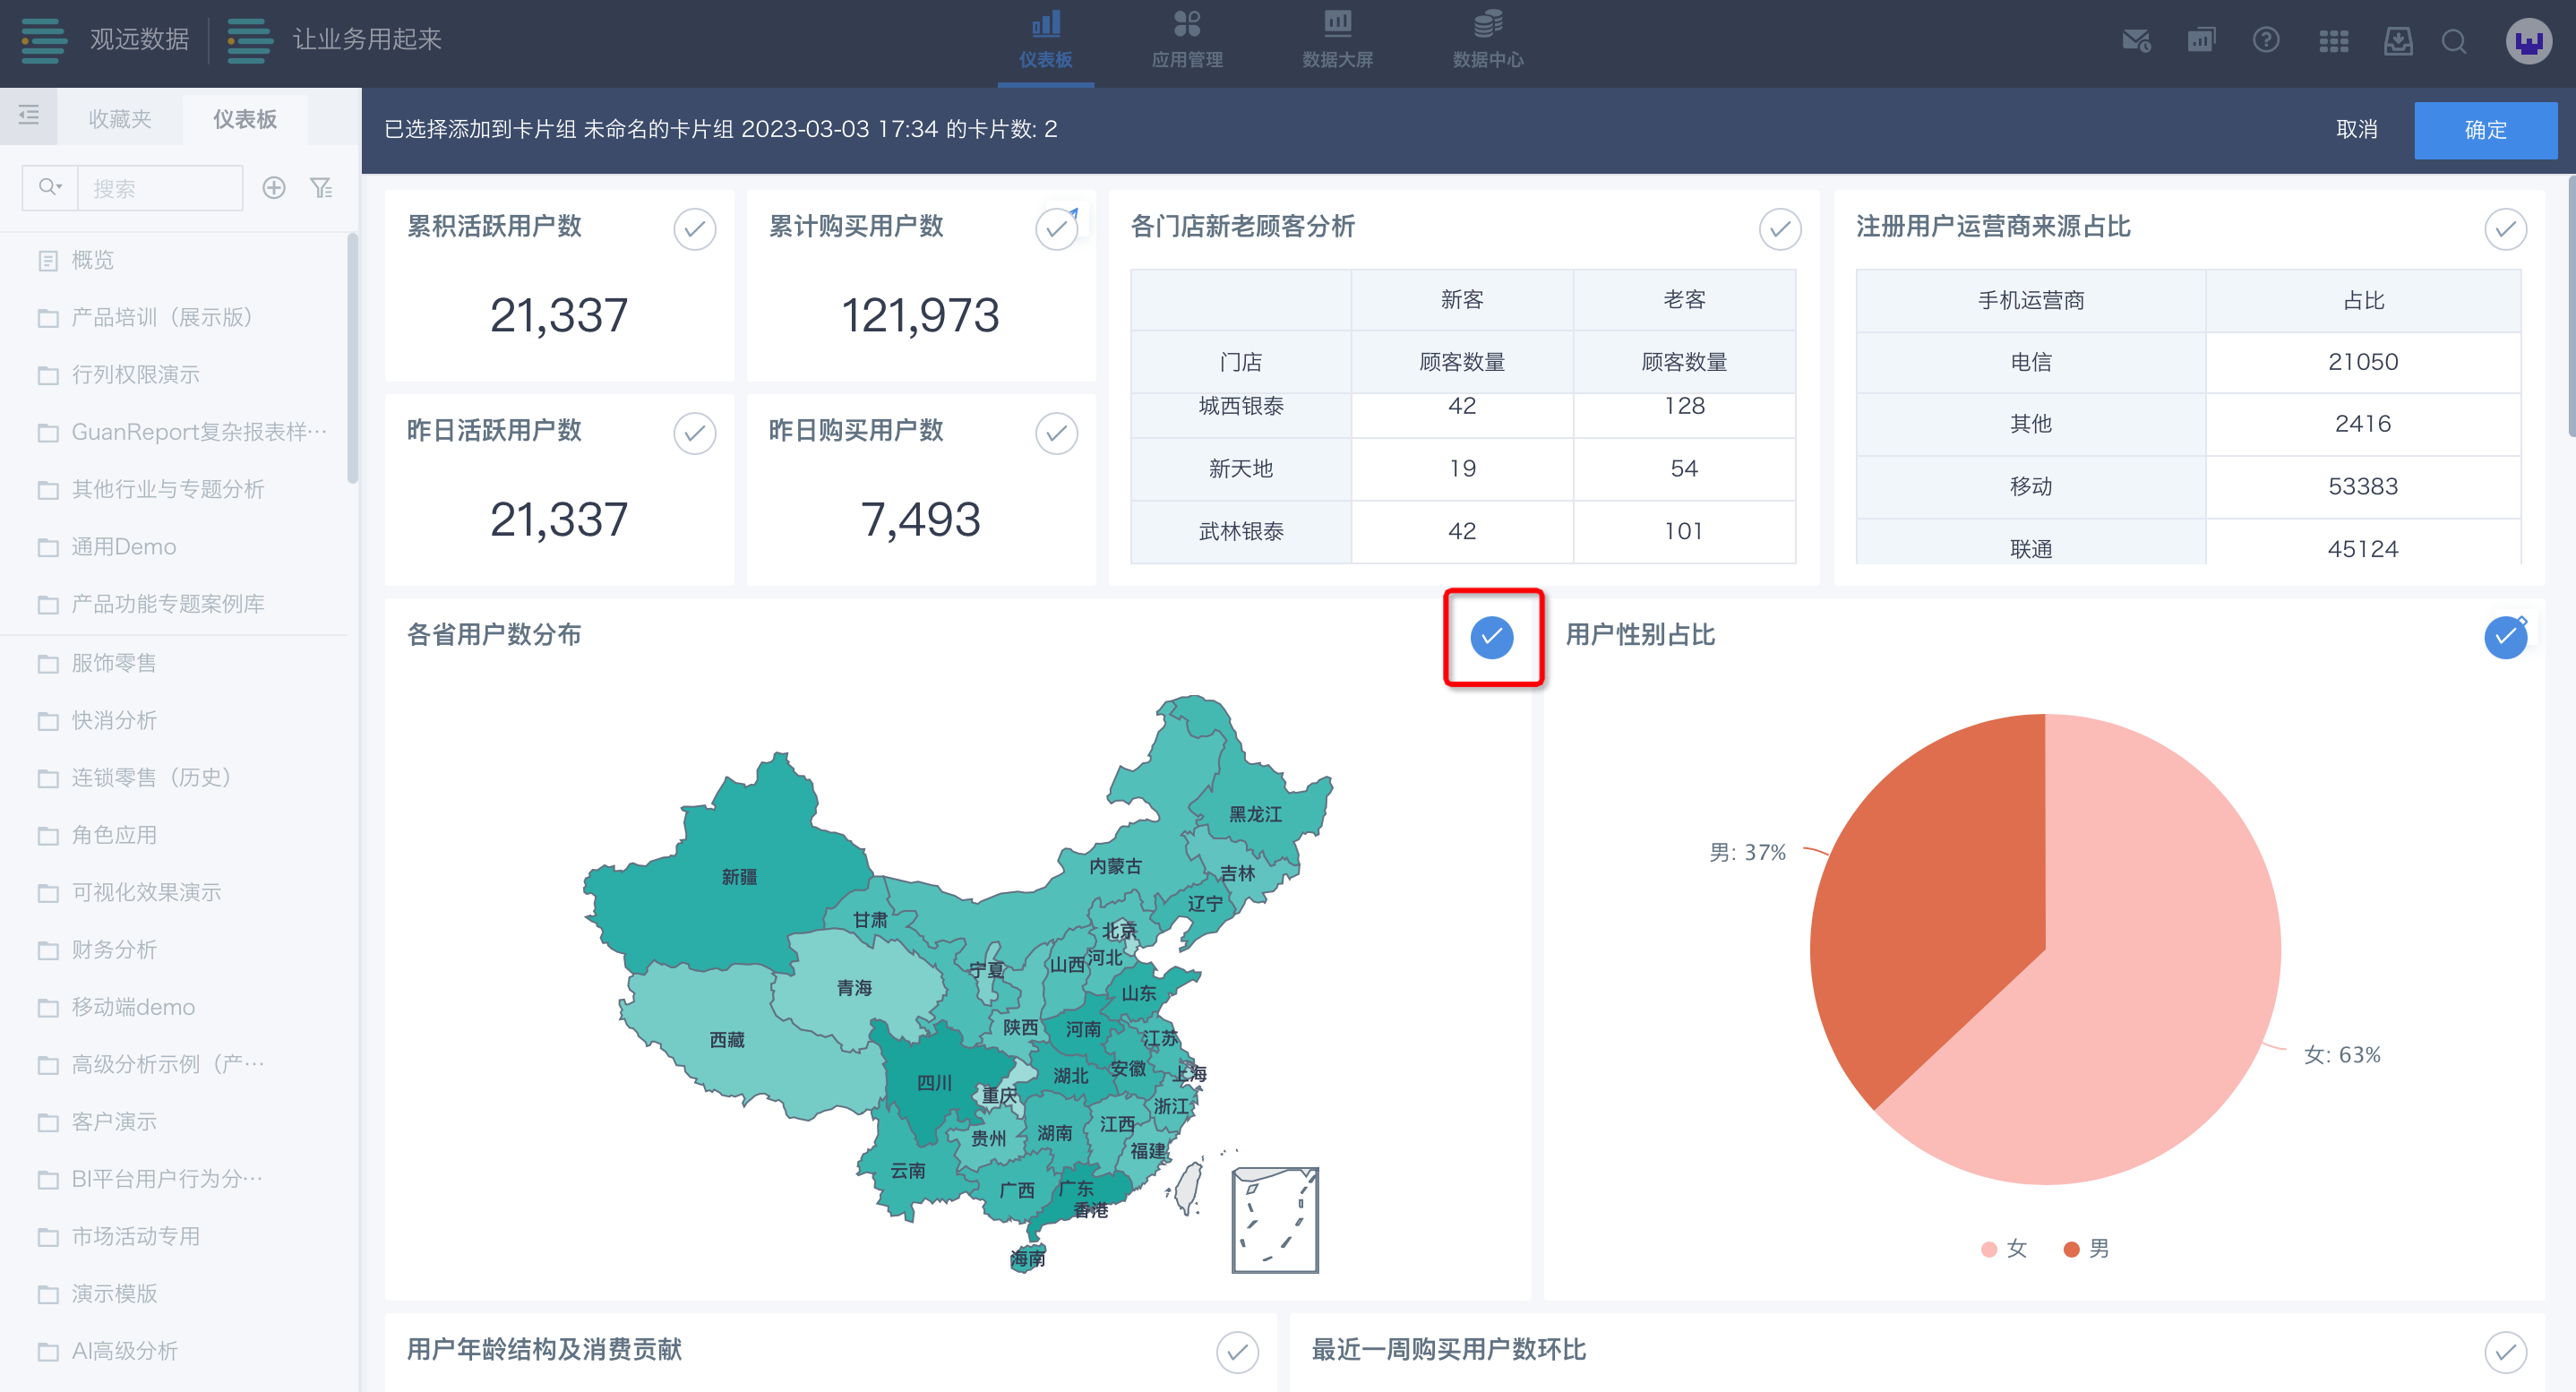Expand the 服饰零售 folder
The height and width of the screenshot is (1392, 2576).
(113, 663)
